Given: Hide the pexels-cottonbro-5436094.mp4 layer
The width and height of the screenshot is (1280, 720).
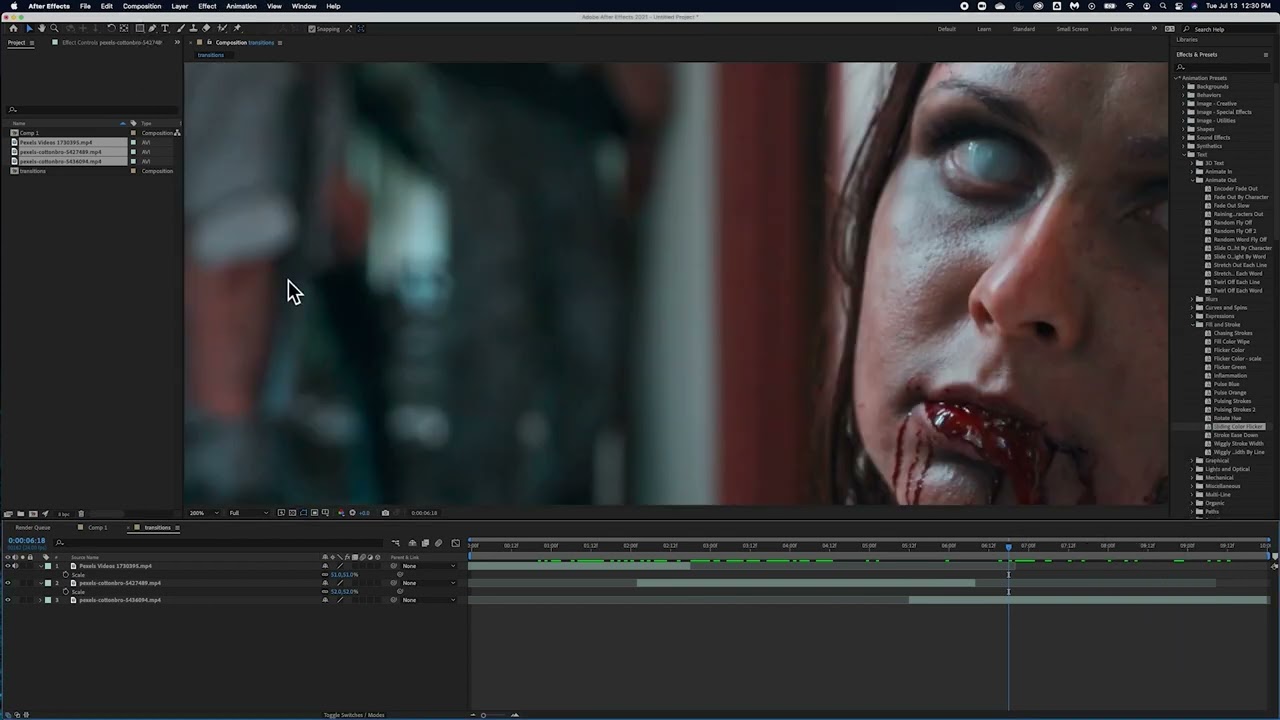Looking at the screenshot, I should tap(7, 600).
